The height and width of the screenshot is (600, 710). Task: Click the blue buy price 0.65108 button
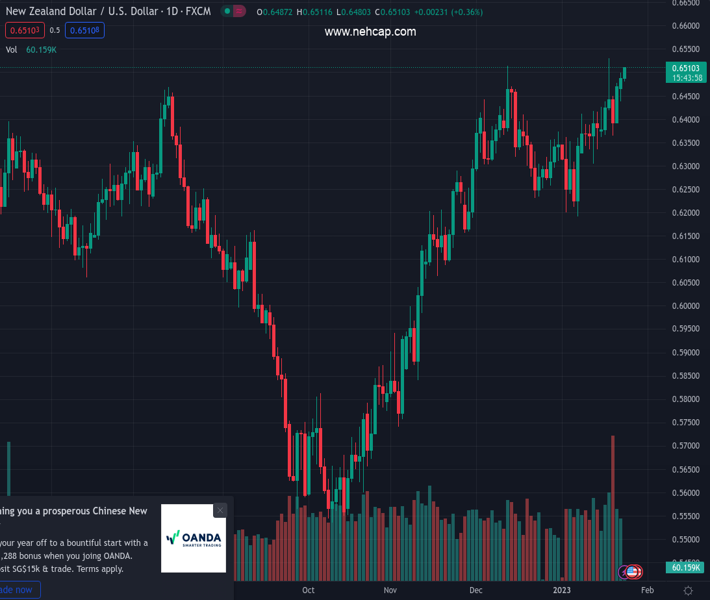click(x=85, y=30)
